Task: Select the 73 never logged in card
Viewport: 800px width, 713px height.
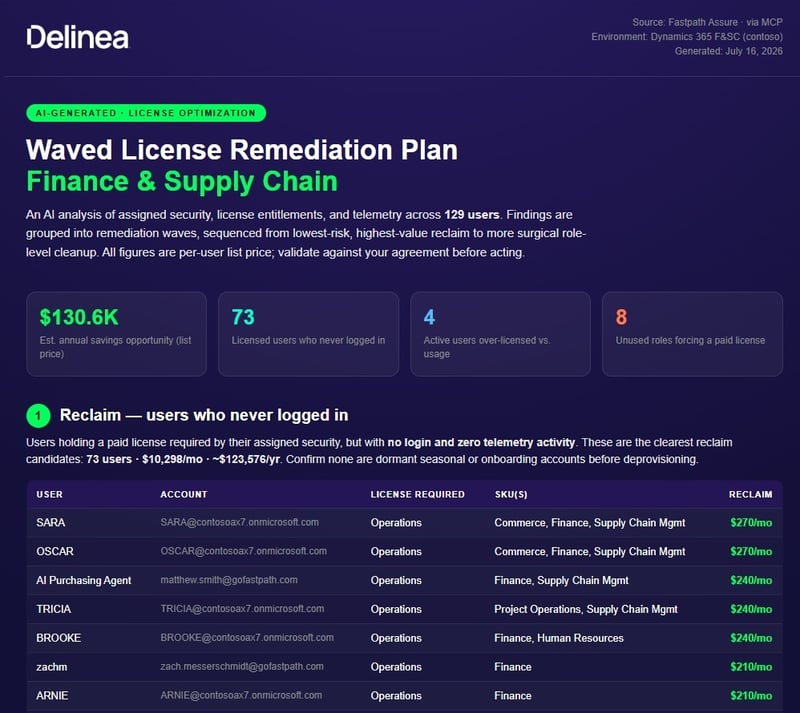Action: coord(308,334)
